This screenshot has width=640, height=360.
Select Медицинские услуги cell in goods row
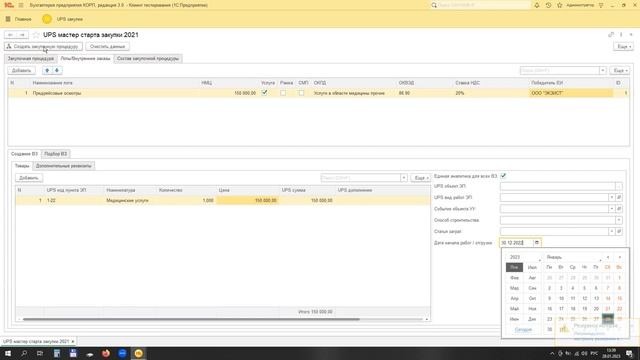pyautogui.click(x=130, y=200)
